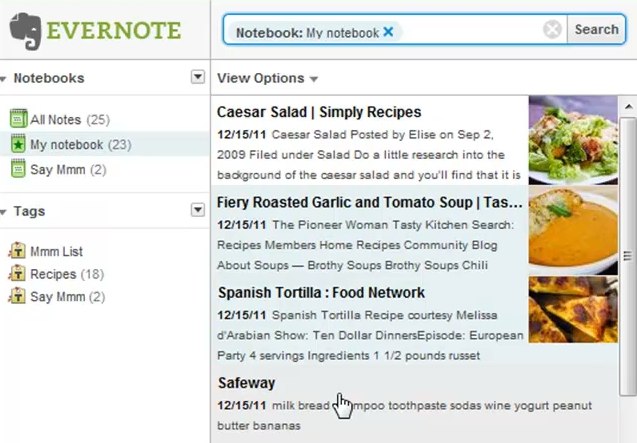637x443 pixels.
Task: Click the Say Mmm tag icon
Action: [17, 296]
